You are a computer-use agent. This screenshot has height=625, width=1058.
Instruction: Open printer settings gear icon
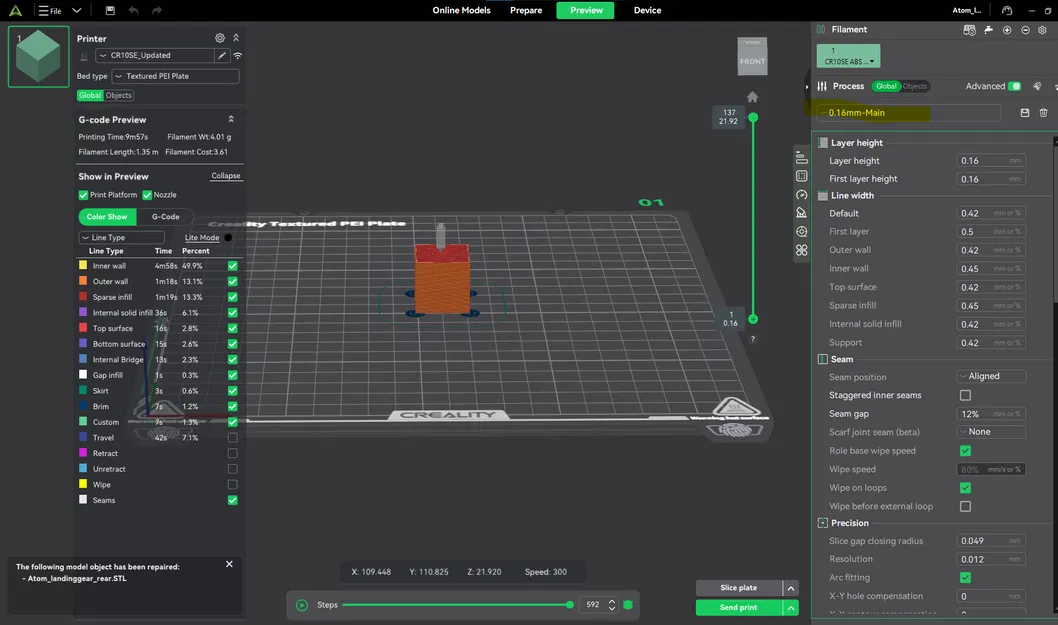pos(220,38)
